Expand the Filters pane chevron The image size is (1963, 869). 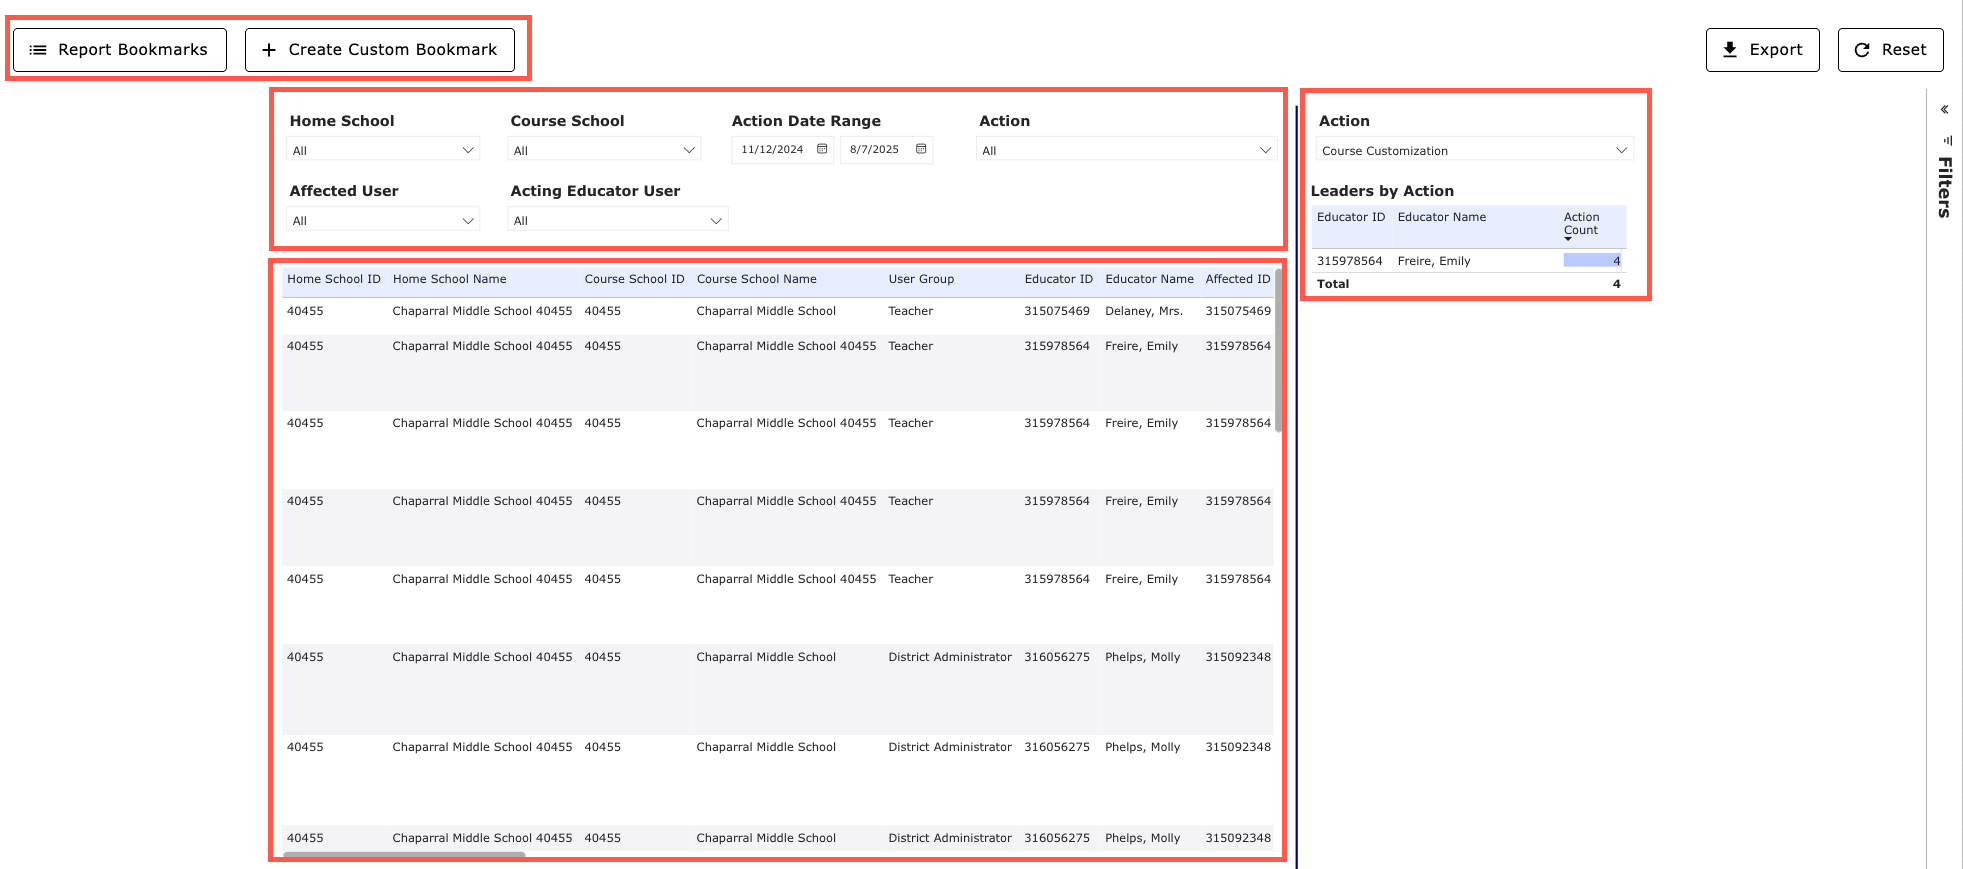1944,110
